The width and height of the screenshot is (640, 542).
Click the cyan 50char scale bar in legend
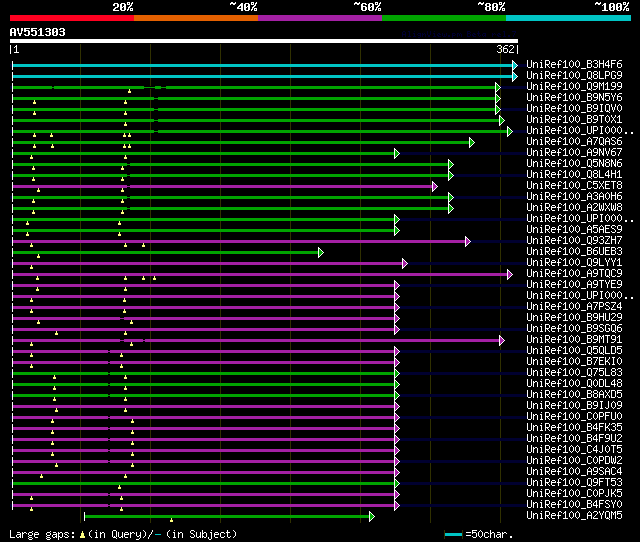click(x=453, y=534)
